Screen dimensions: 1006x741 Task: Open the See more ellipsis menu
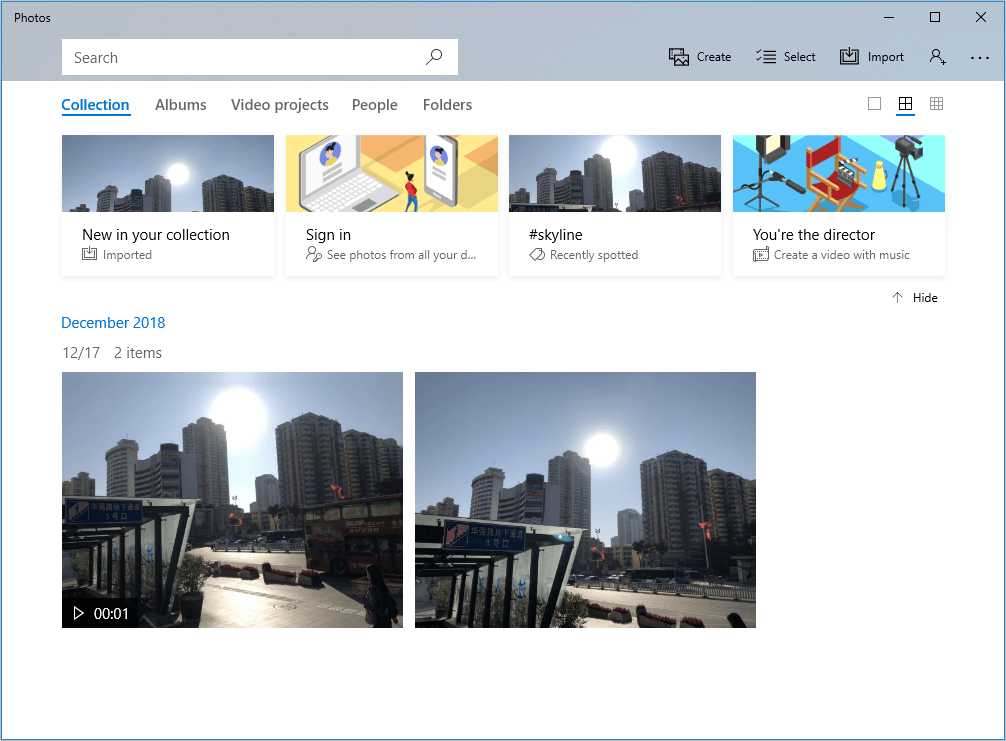[980, 58]
